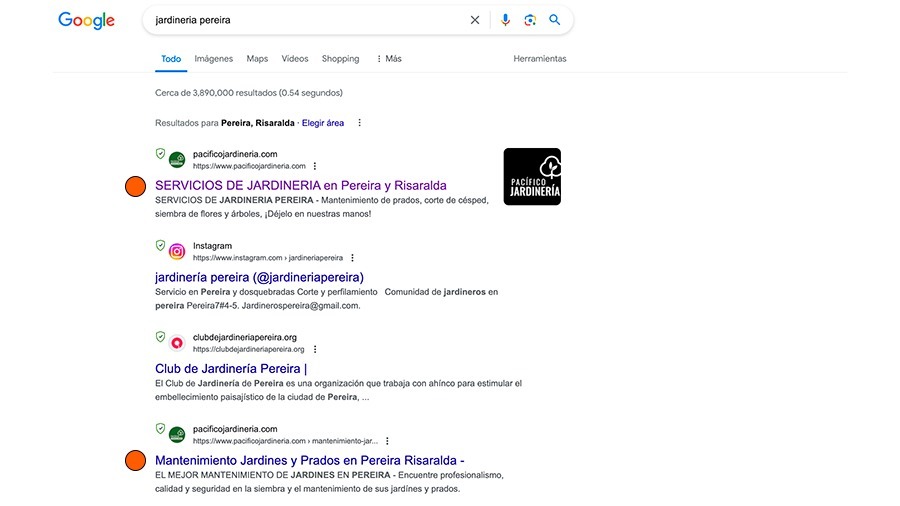Click the Elegir área link
The image size is (900, 506).
coord(323,123)
